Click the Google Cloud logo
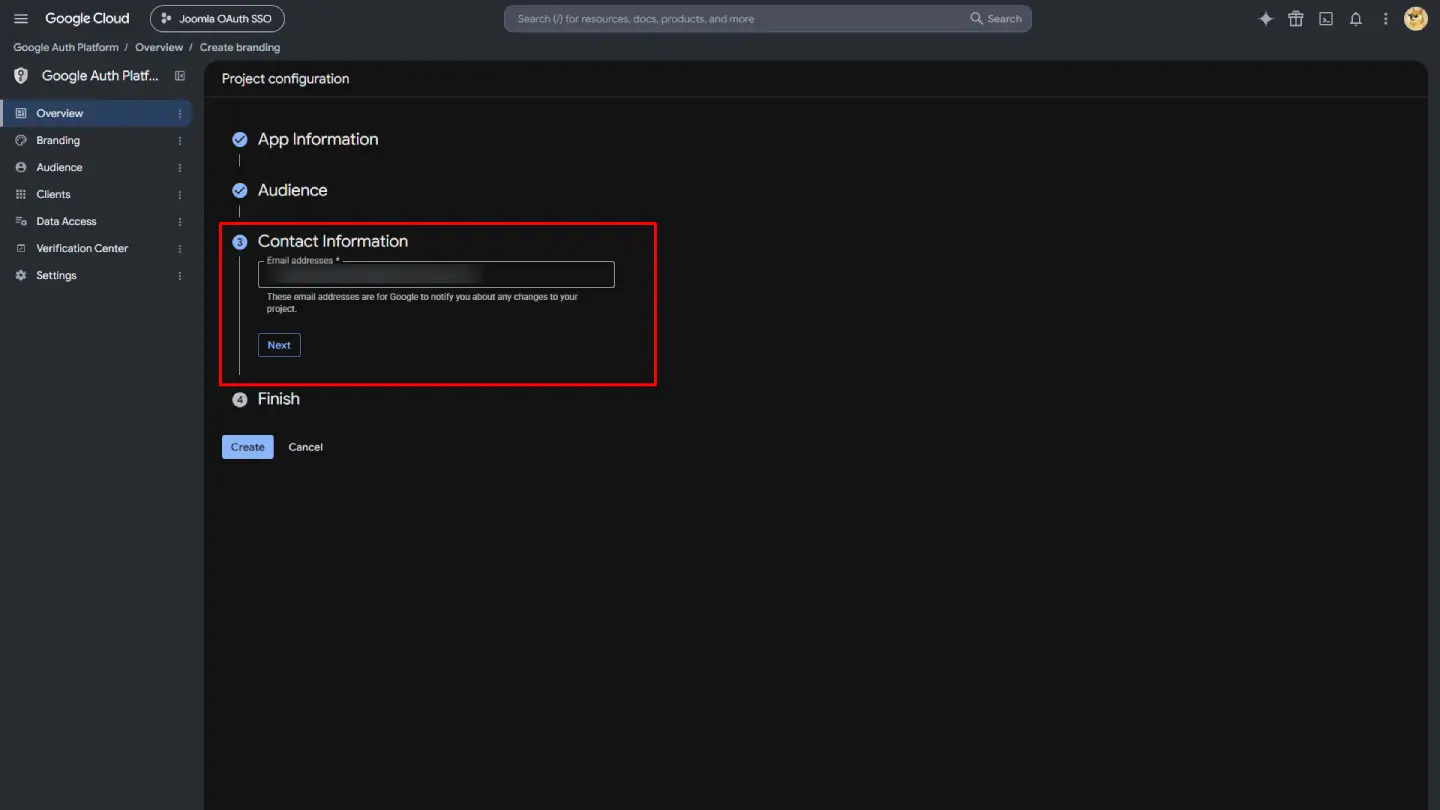The width and height of the screenshot is (1440, 810). tap(87, 19)
